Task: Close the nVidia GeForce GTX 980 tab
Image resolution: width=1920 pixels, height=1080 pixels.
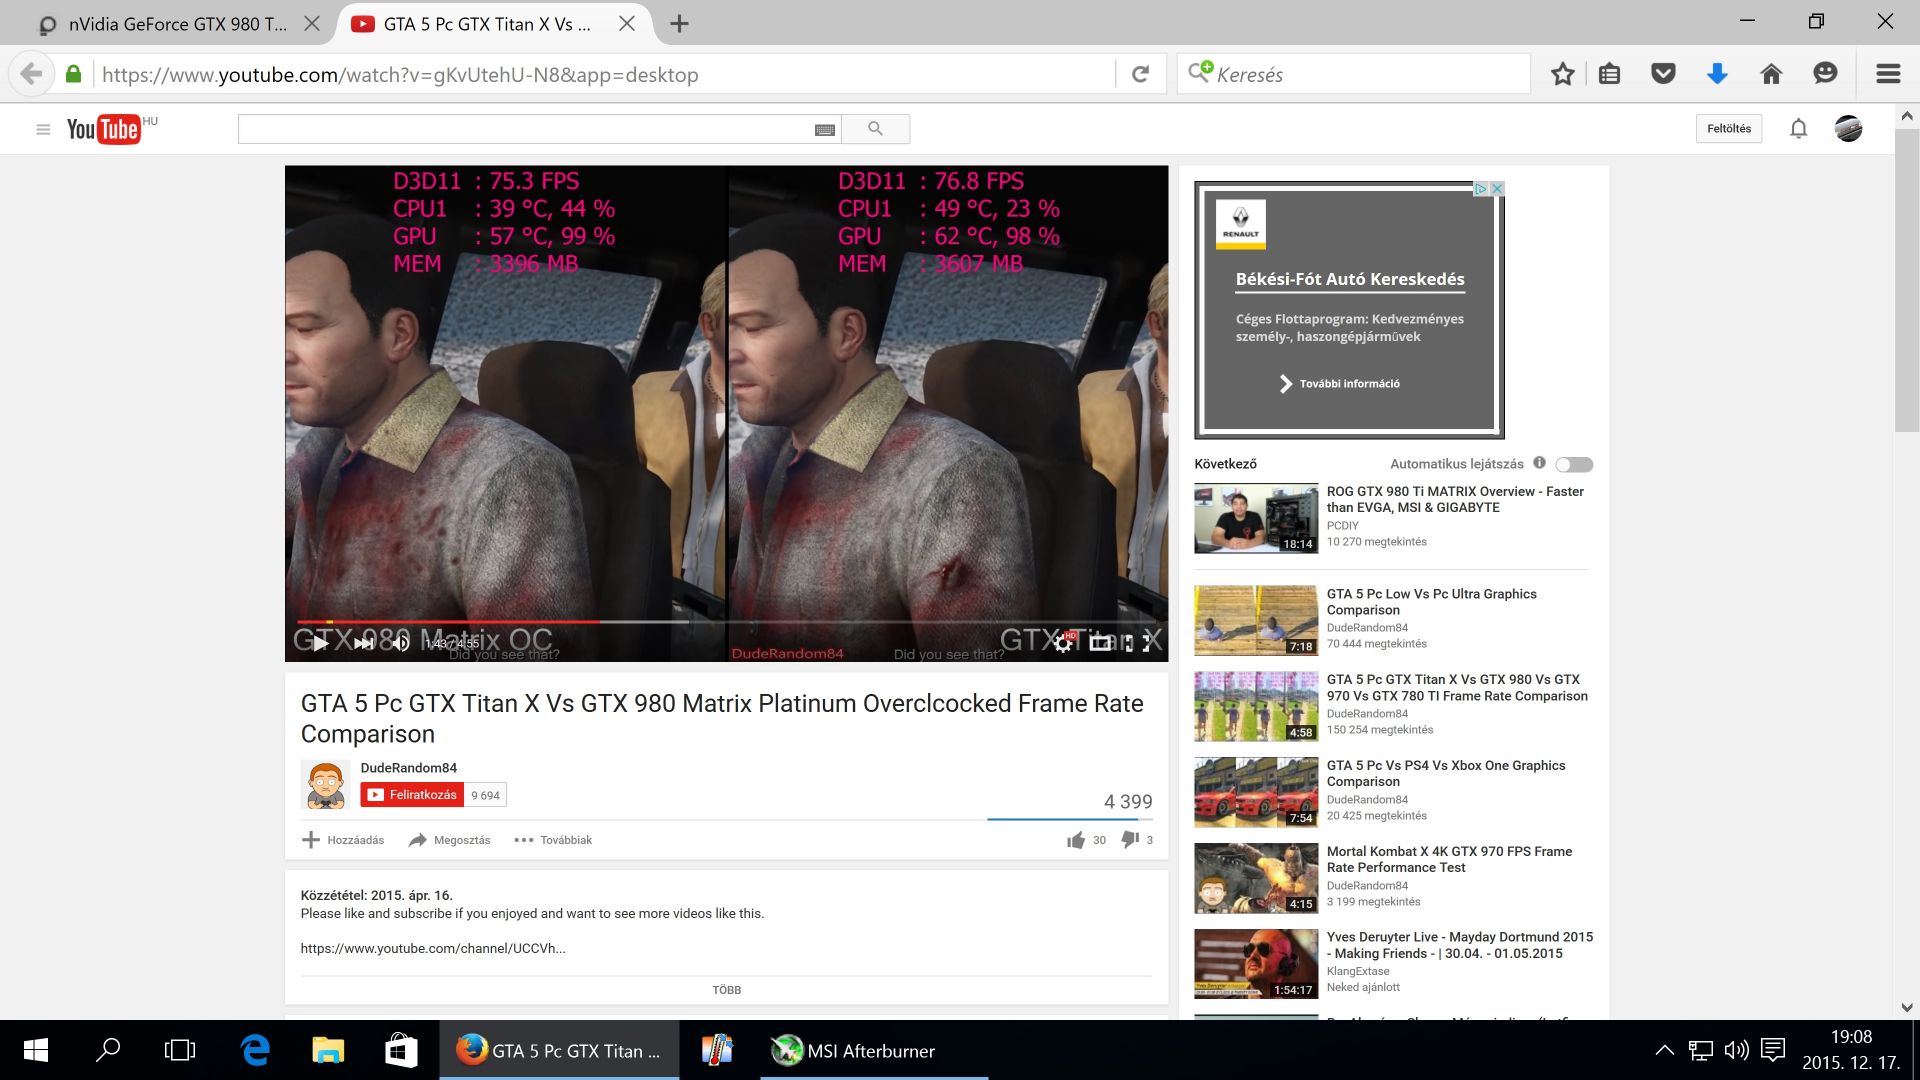Action: click(x=312, y=24)
